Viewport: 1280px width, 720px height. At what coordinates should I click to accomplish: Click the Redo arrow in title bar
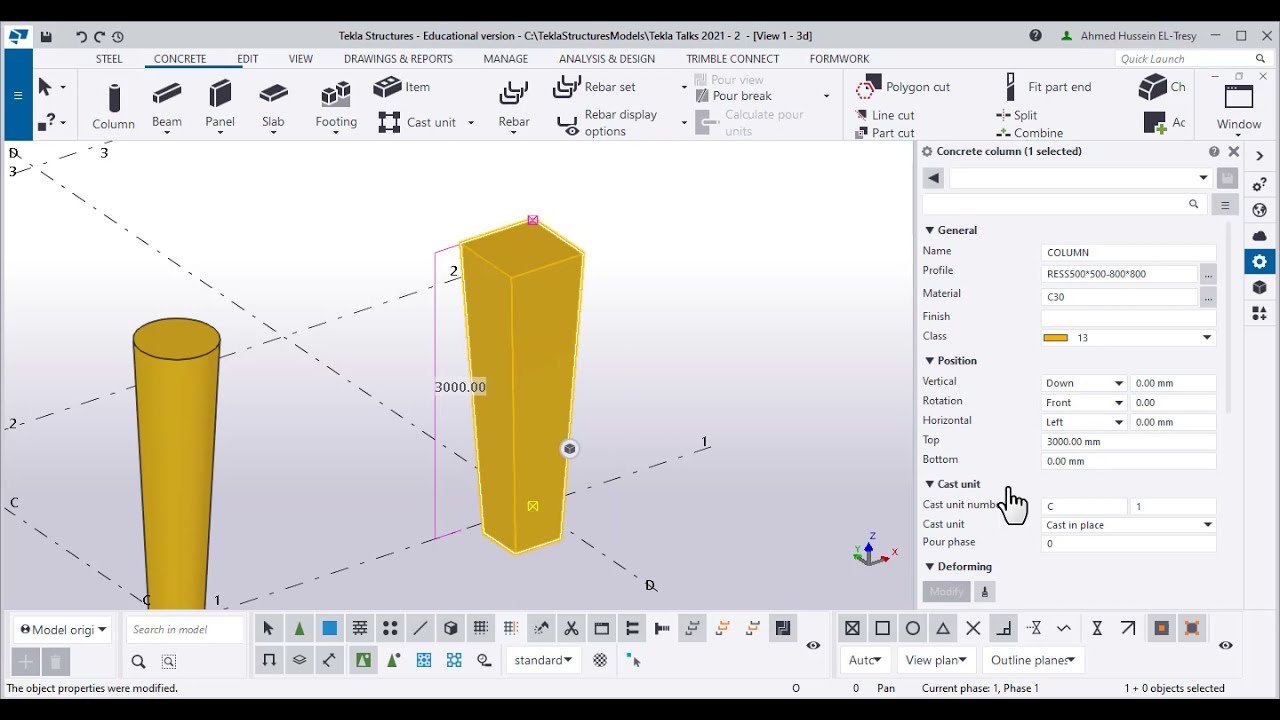click(x=99, y=36)
